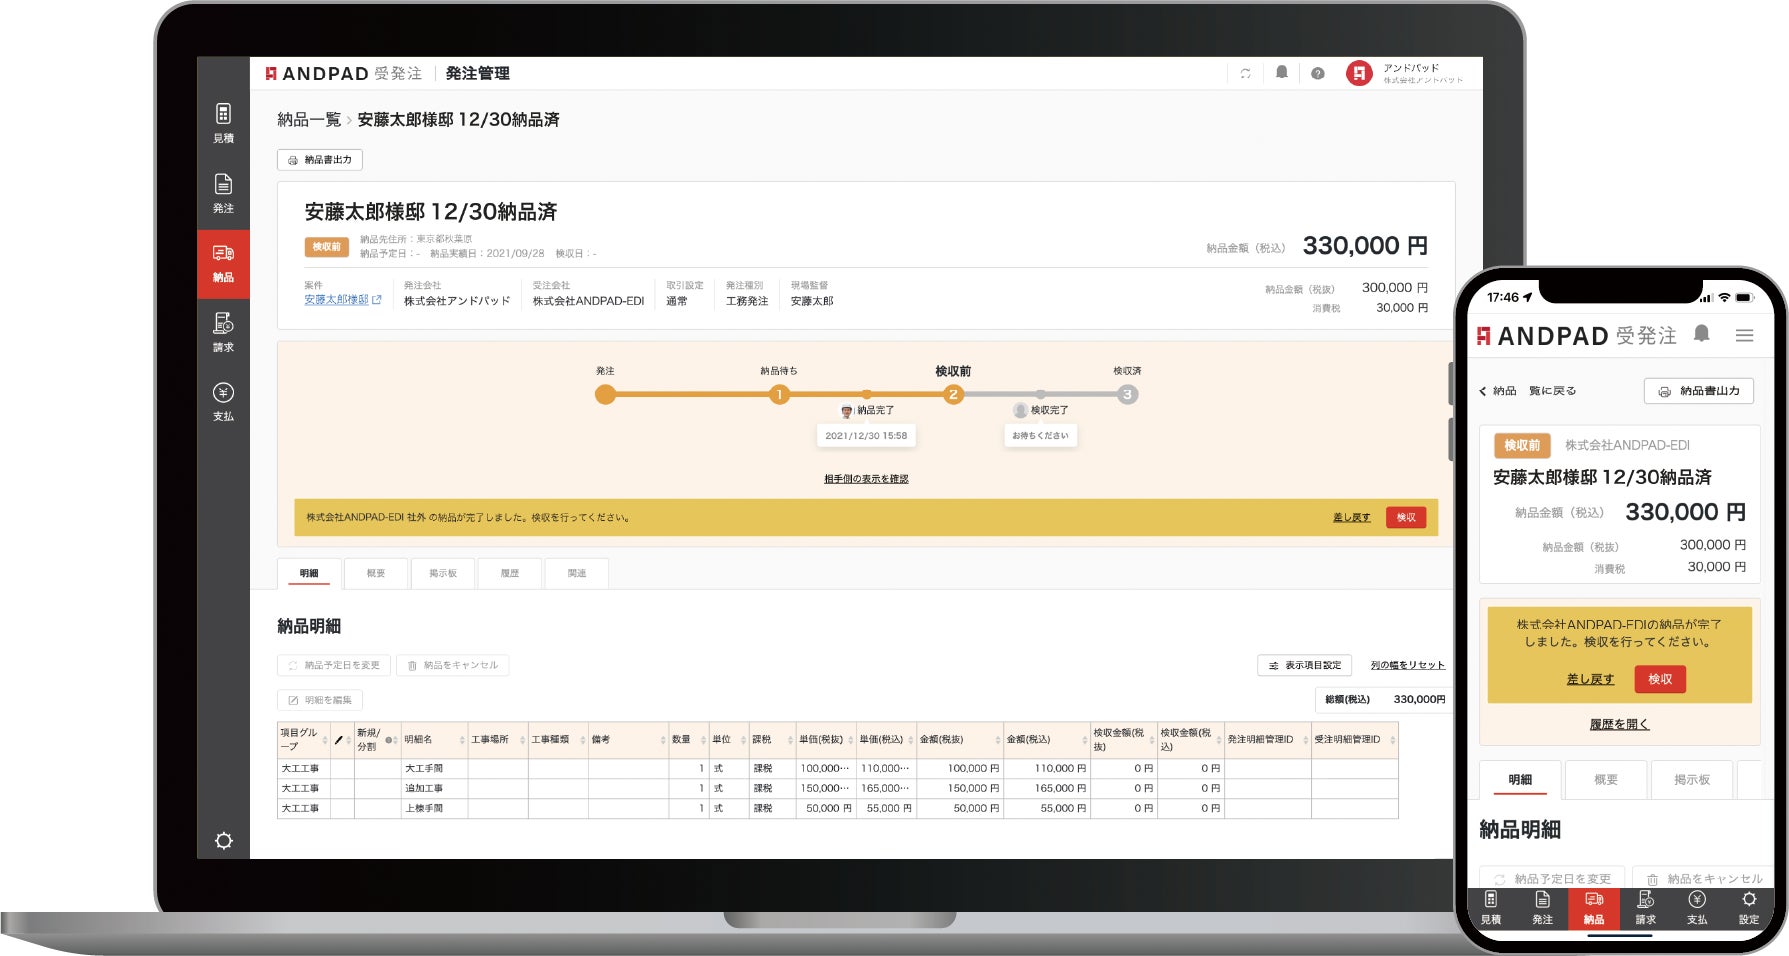
Task: Click 納品書出力 button on laptop
Action: pos(320,160)
